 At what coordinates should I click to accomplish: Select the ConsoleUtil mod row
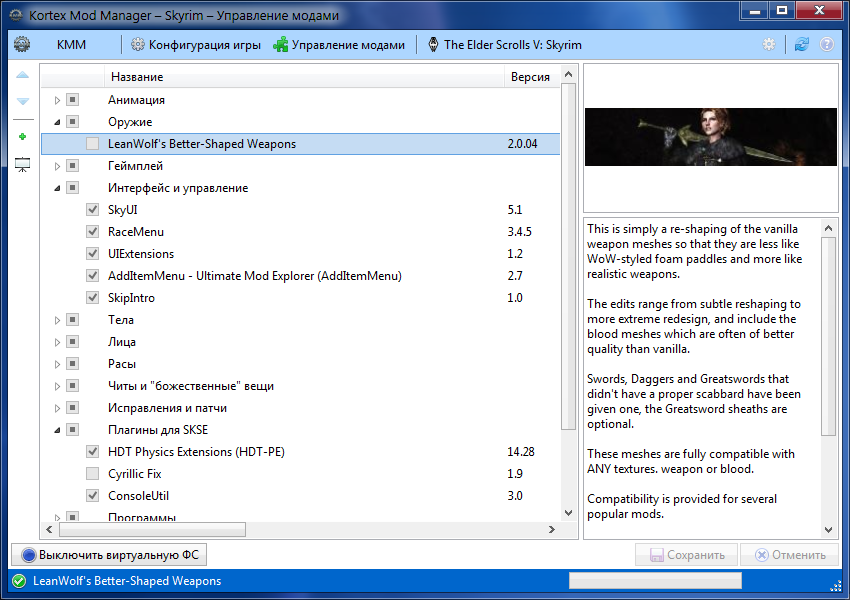(x=301, y=495)
